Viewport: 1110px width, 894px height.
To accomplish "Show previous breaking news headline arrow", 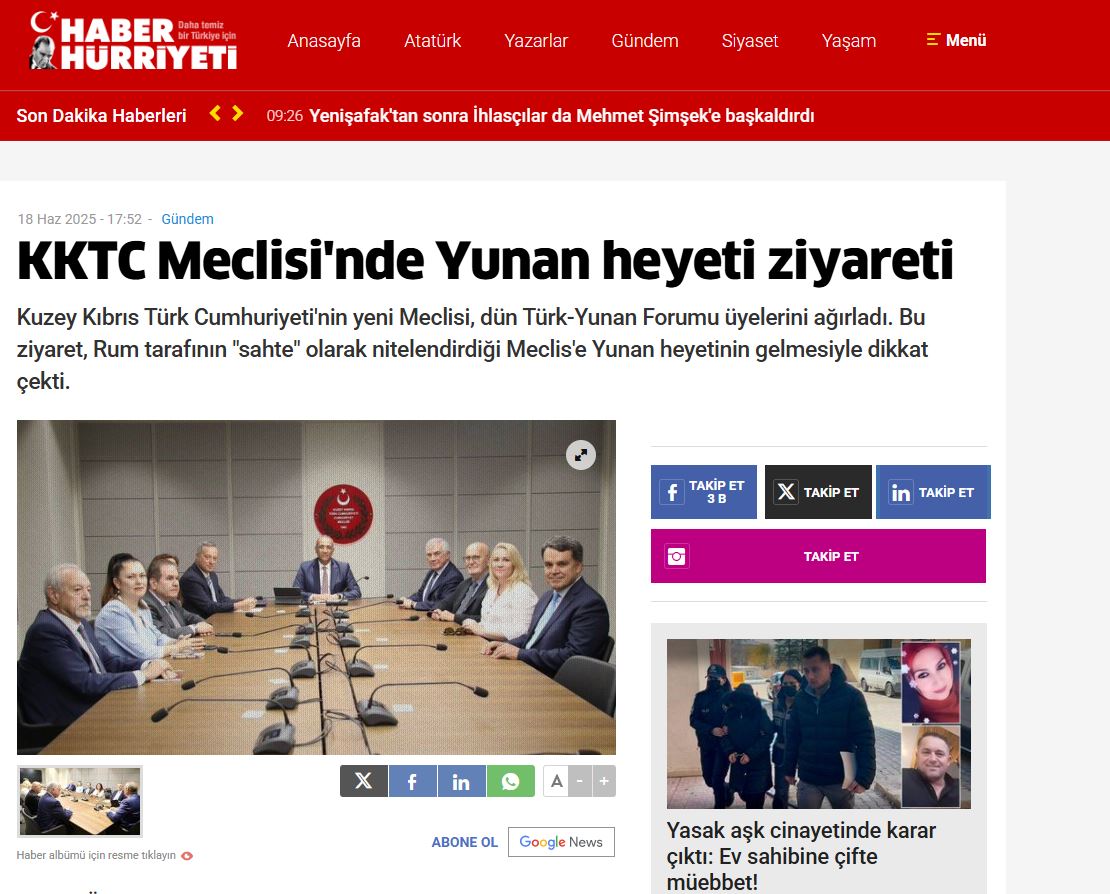I will click(x=215, y=113).
